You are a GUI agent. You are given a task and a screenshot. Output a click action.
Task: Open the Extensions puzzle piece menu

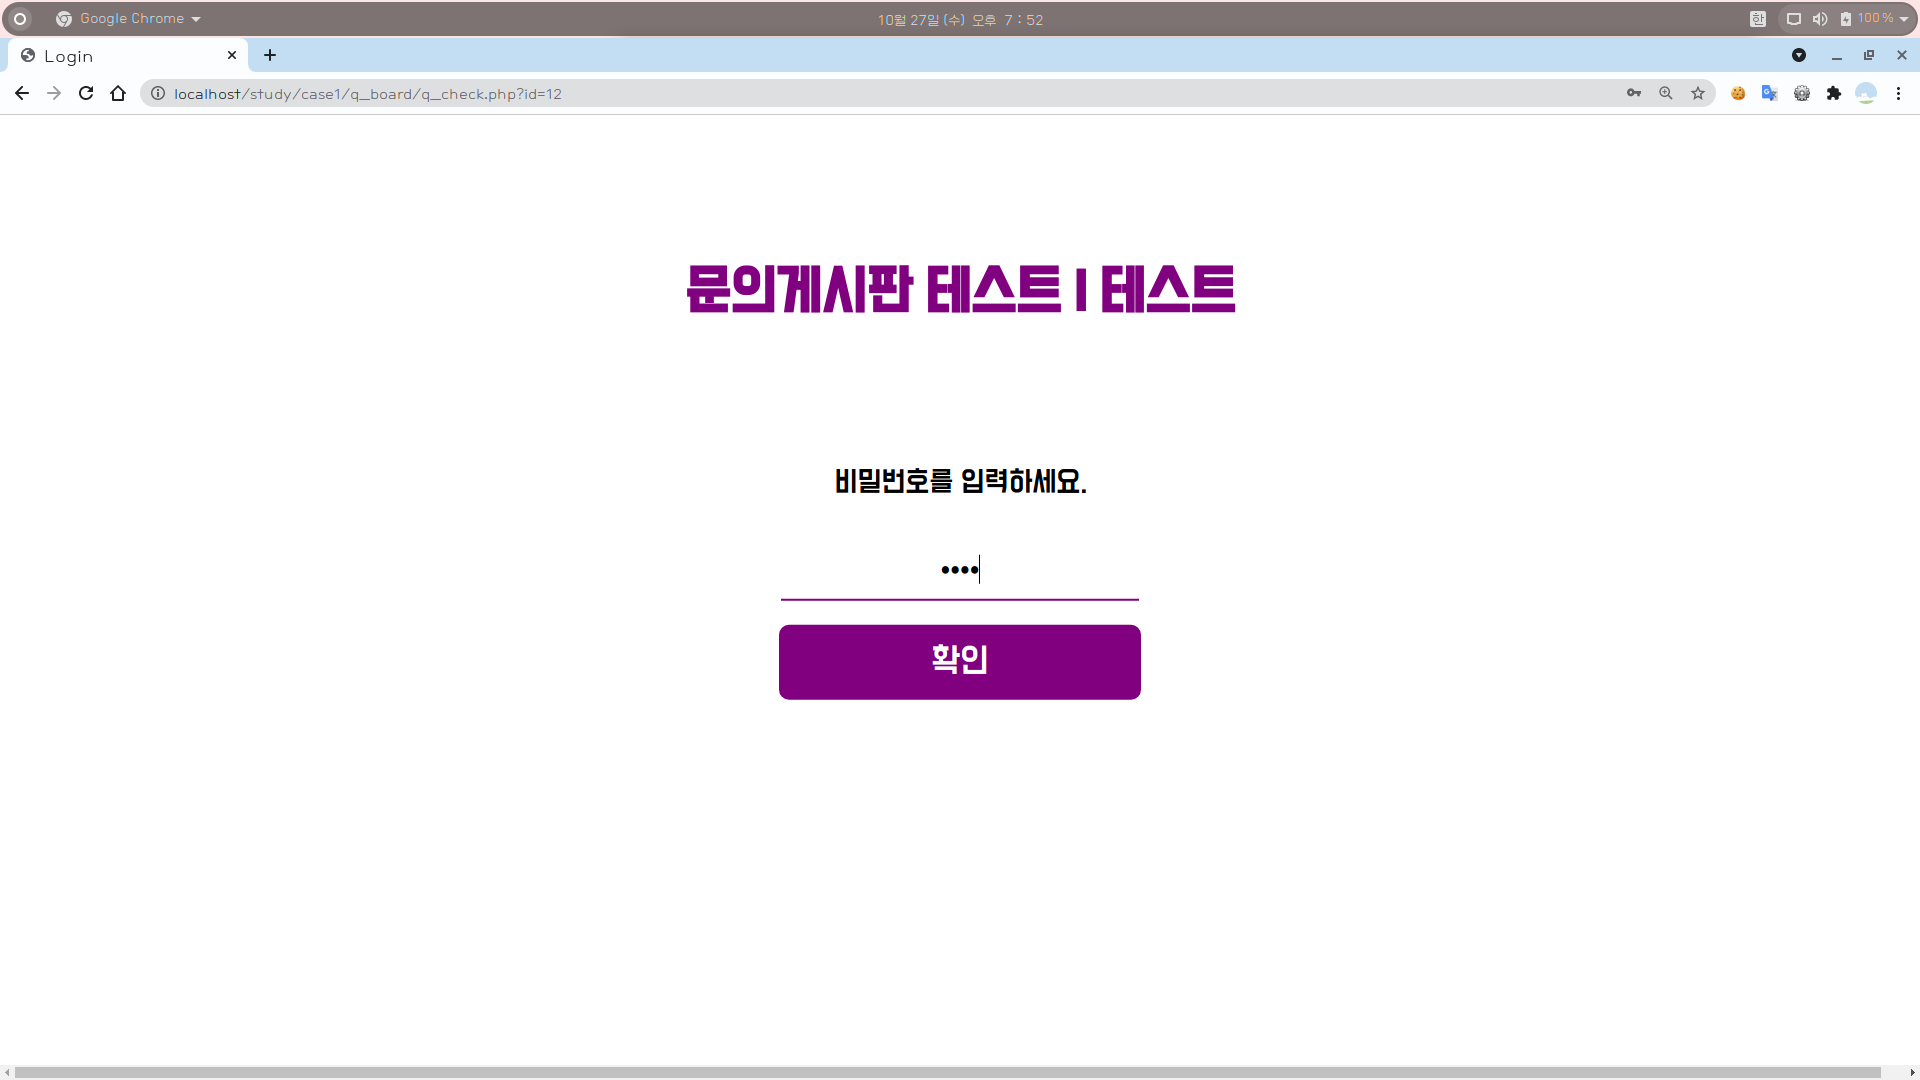tap(1834, 93)
